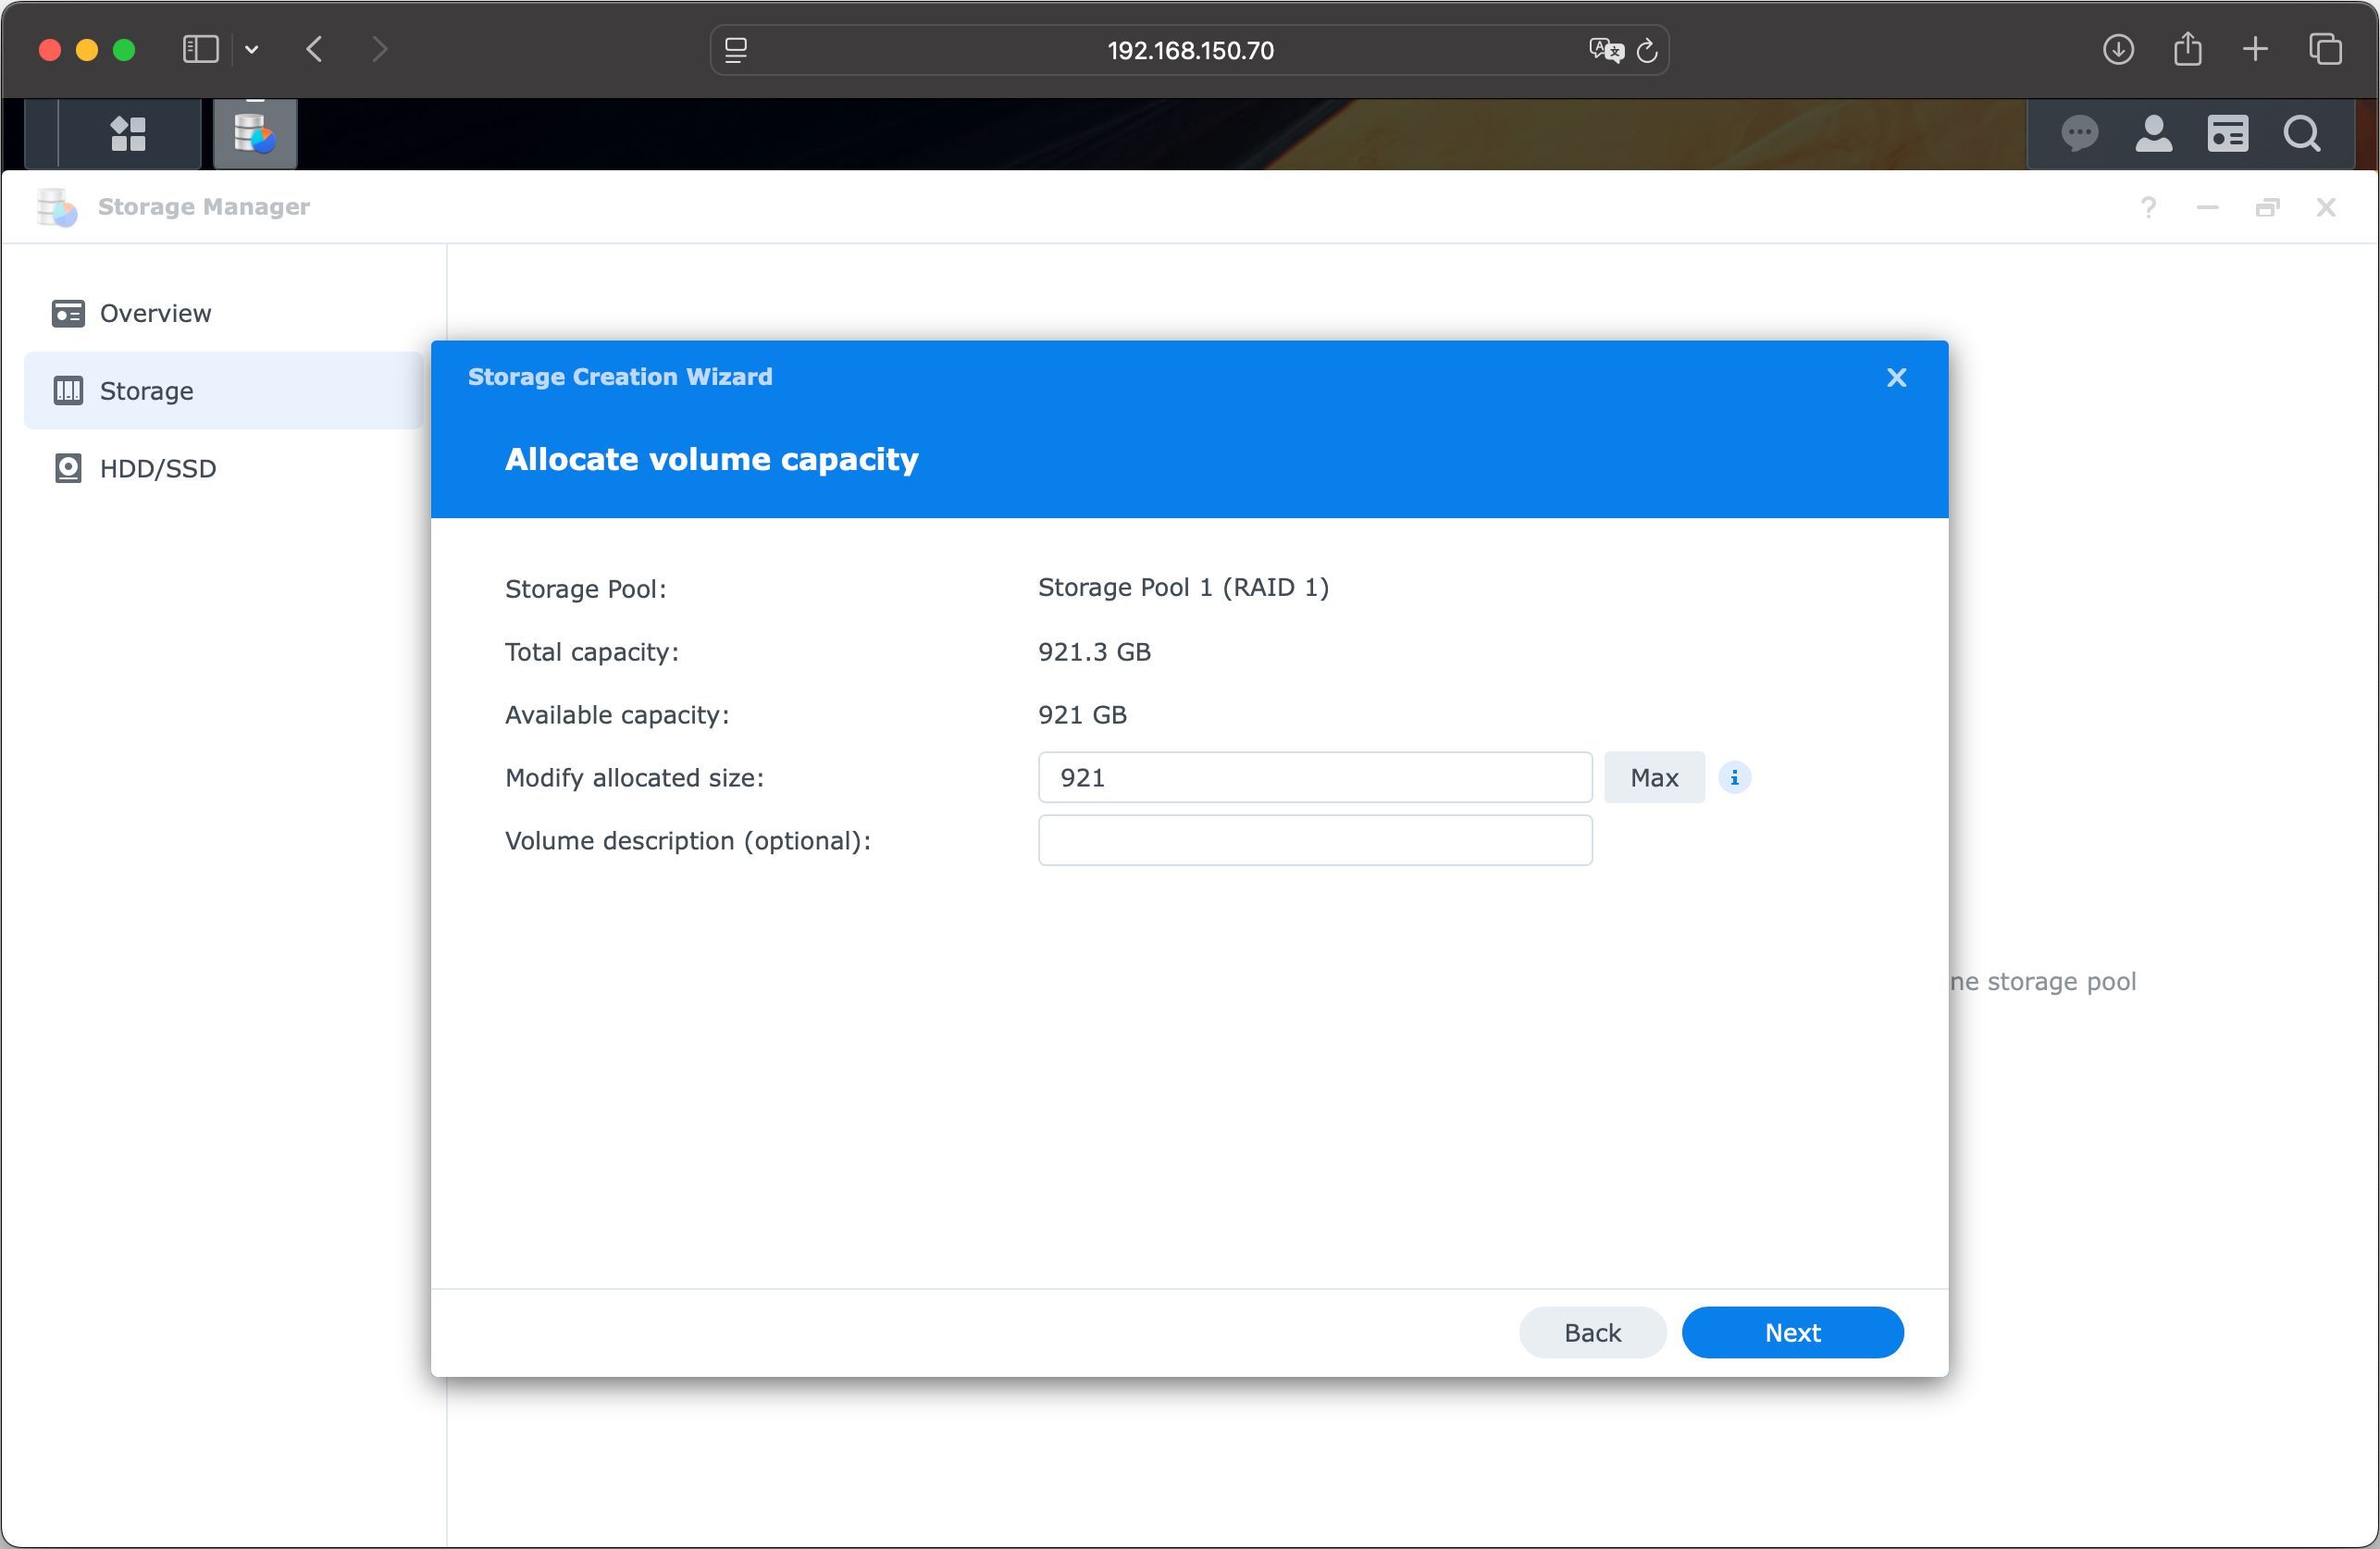
Task: Open the DSM Main Menu grid icon
Action: 128,134
